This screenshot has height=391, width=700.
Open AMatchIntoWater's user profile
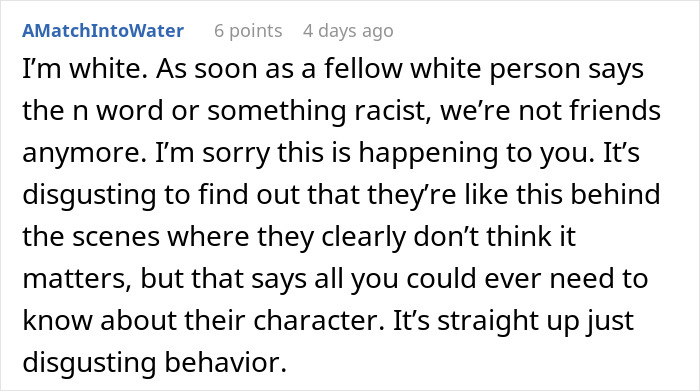103,31
